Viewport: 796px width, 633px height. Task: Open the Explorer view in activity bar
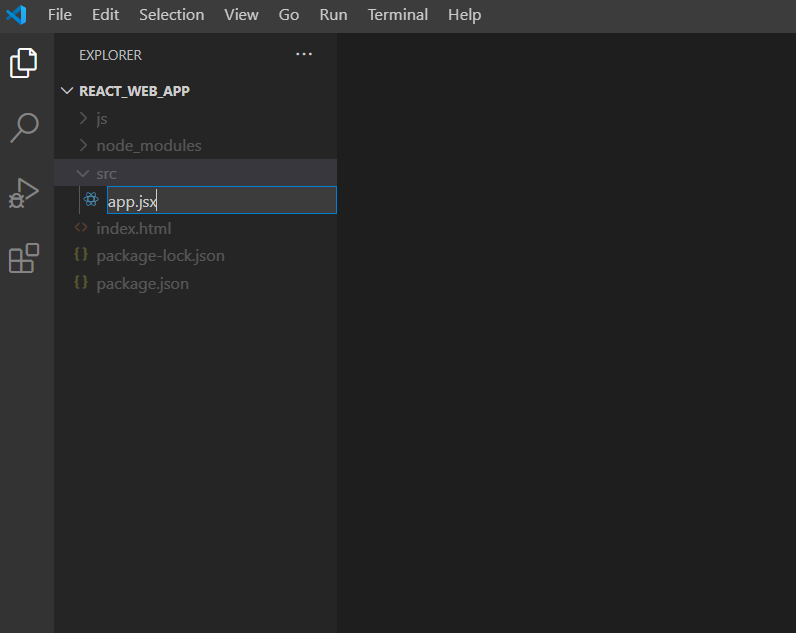(x=23, y=63)
